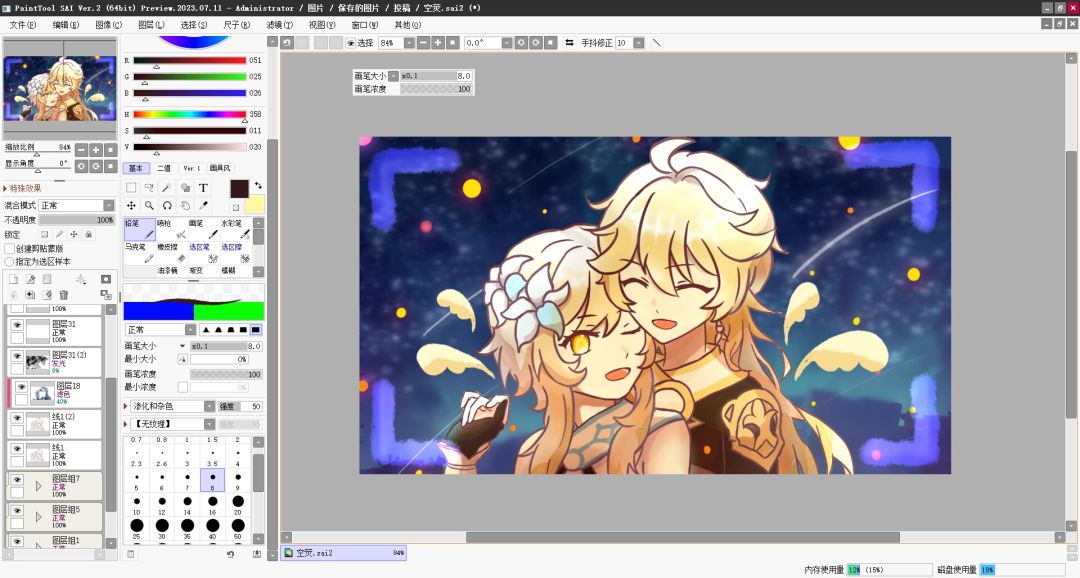Choose the 马克笔 marker tool
This screenshot has height=578, width=1080.
pos(140,253)
